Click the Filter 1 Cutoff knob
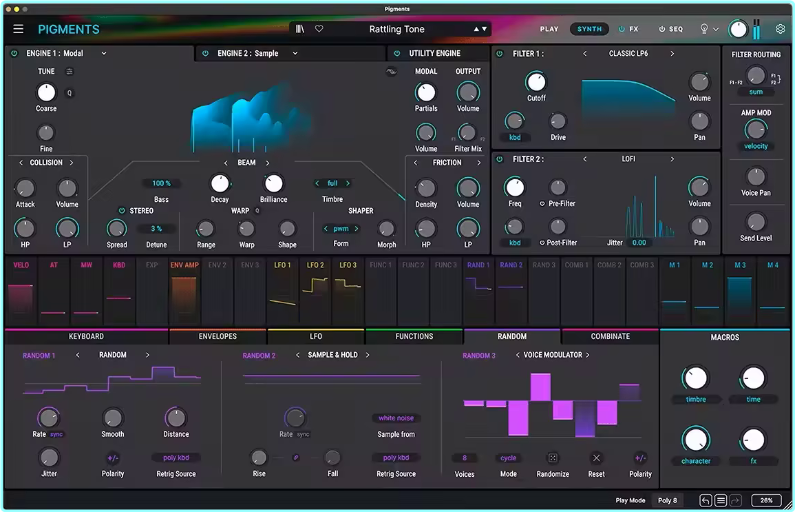The image size is (795, 512). tap(536, 82)
